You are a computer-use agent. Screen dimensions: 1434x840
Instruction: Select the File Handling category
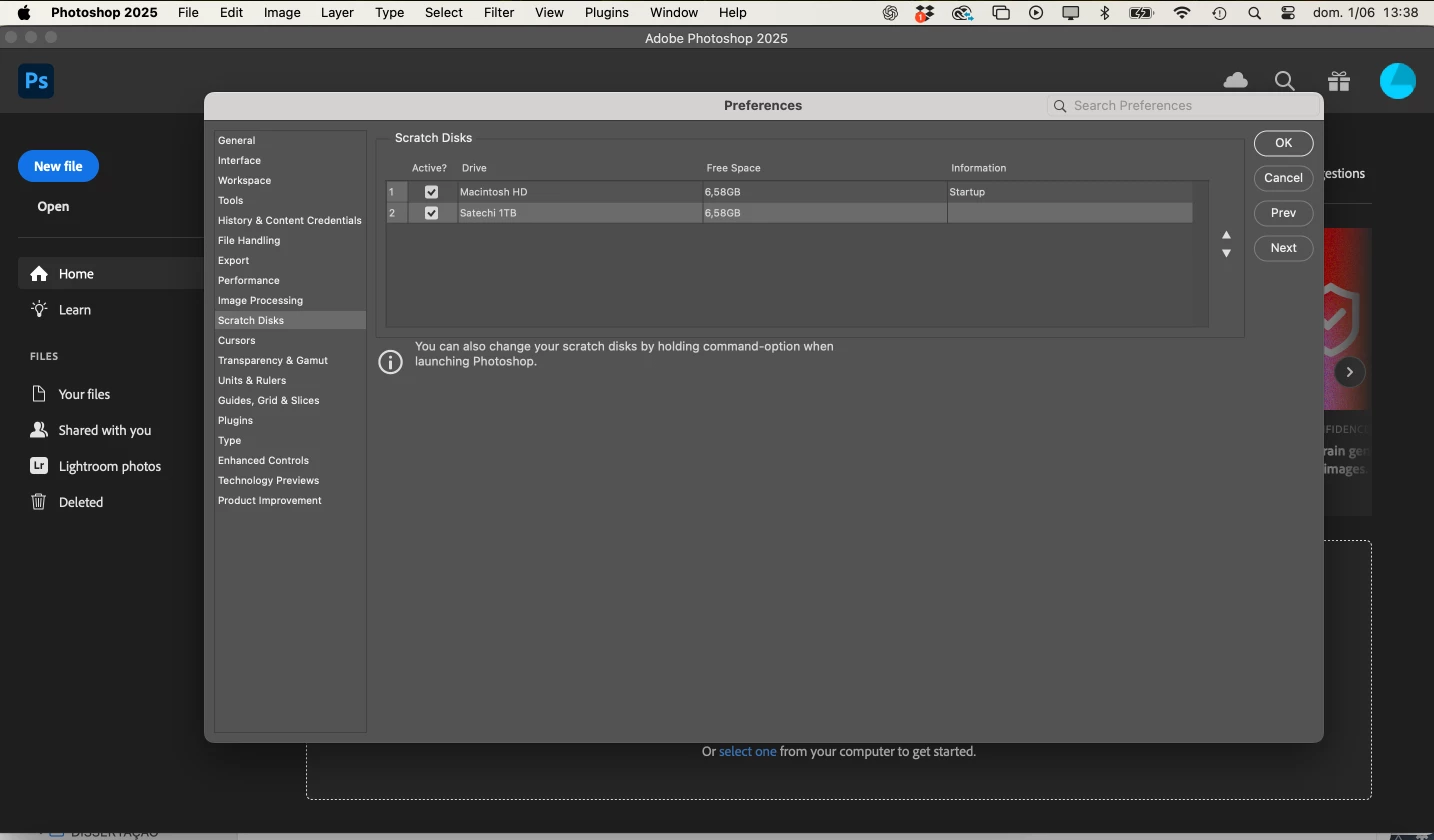[290, 240]
